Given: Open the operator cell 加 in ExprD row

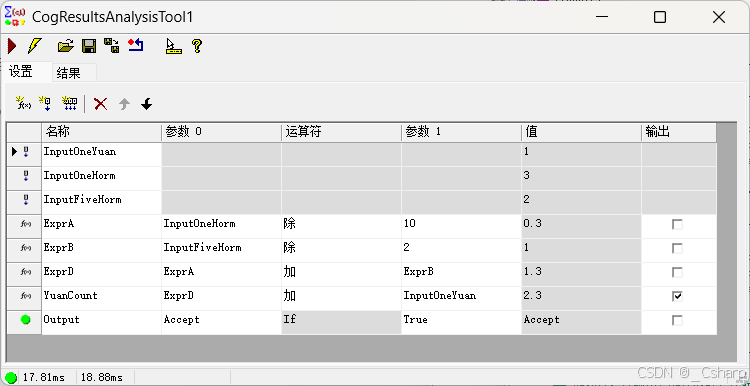Looking at the screenshot, I should (341, 274).
